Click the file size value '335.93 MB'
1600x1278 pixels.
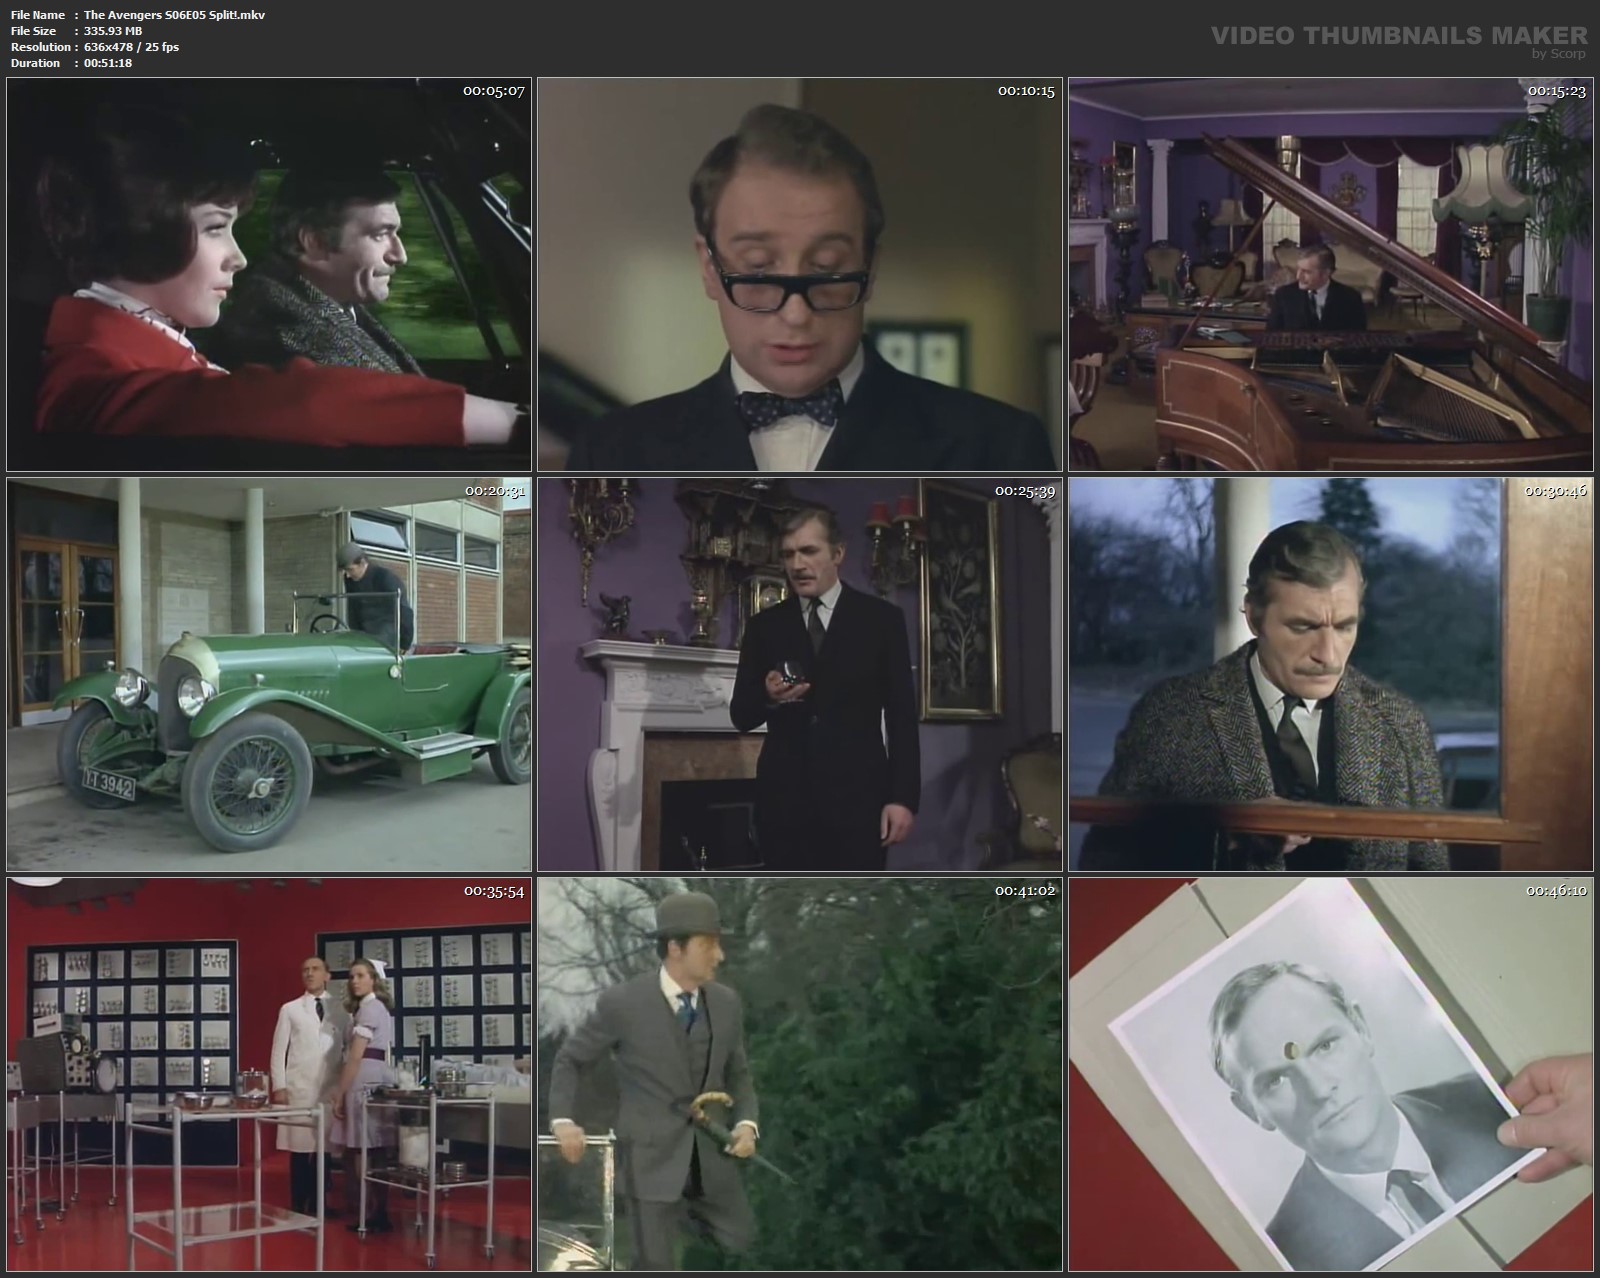tap(113, 31)
